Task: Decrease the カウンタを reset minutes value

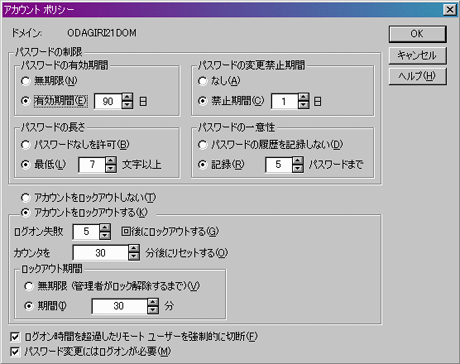Action: [x=134, y=256]
